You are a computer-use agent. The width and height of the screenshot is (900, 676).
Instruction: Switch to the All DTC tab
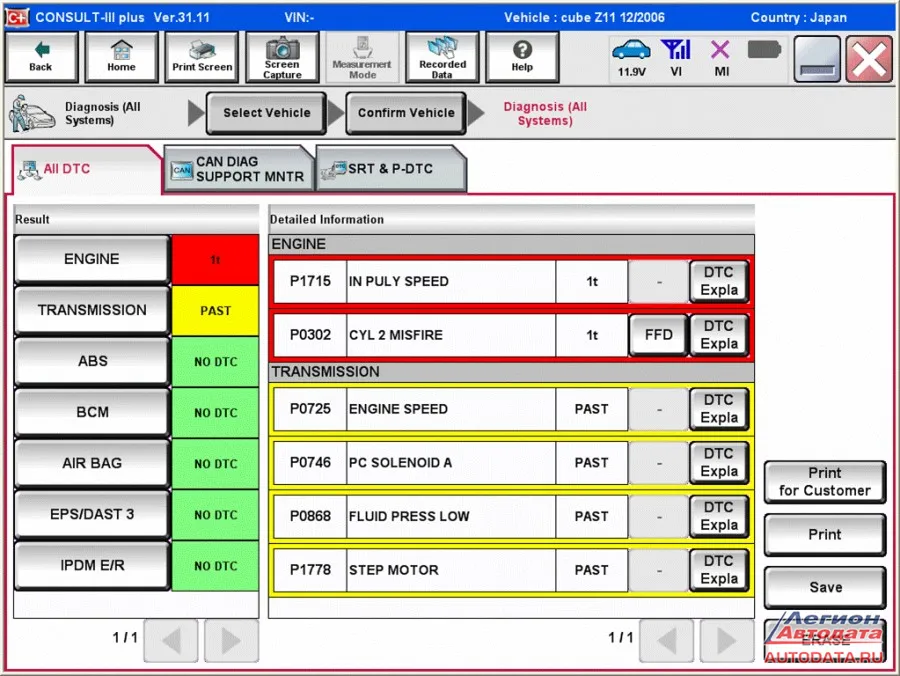86,169
